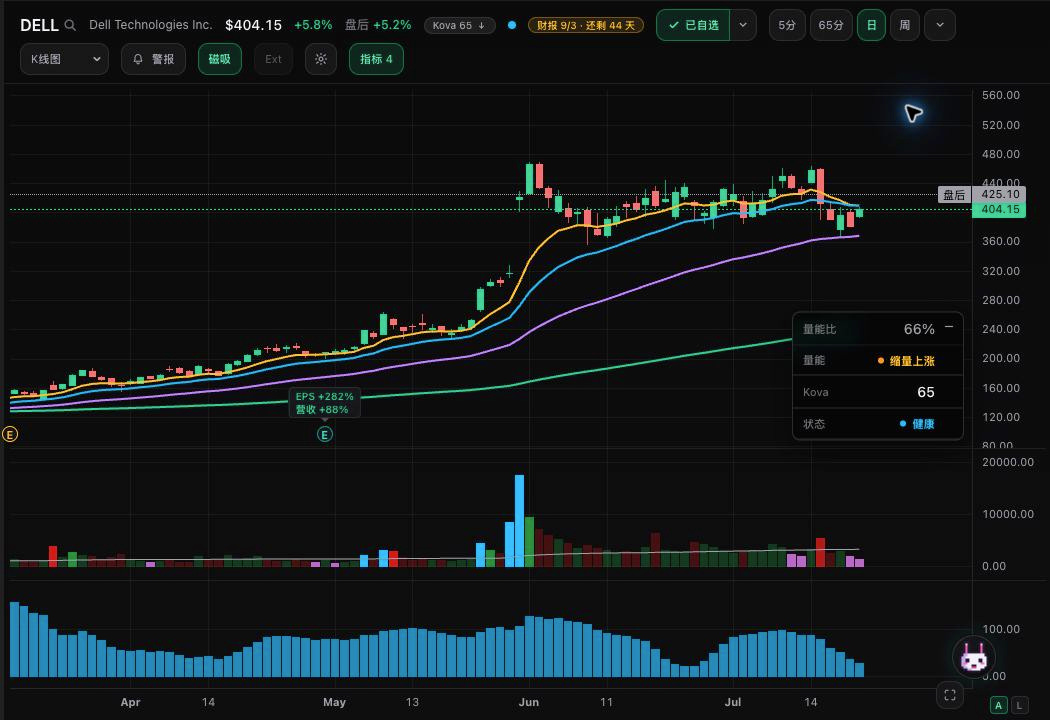
Task: Expand more timeframe options chevron
Action: pyautogui.click(x=940, y=25)
